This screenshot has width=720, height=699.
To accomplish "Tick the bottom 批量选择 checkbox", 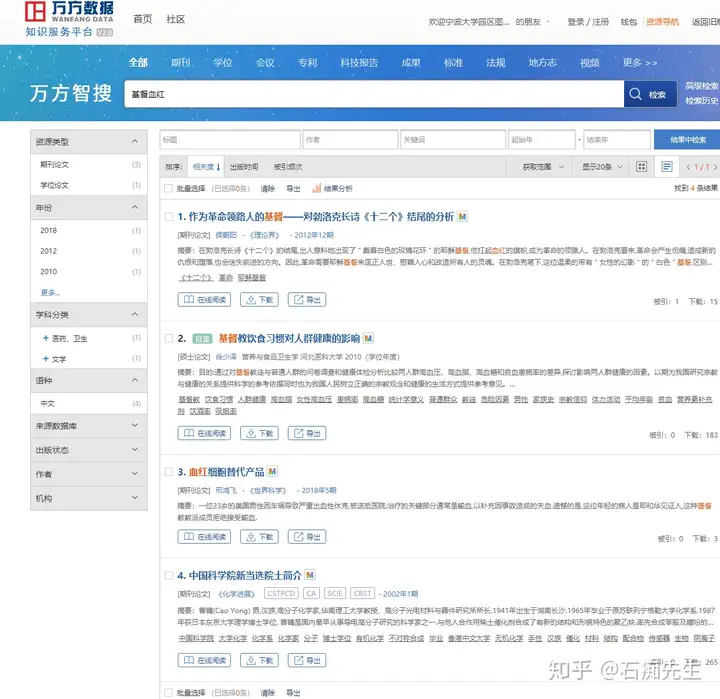I will [169, 693].
